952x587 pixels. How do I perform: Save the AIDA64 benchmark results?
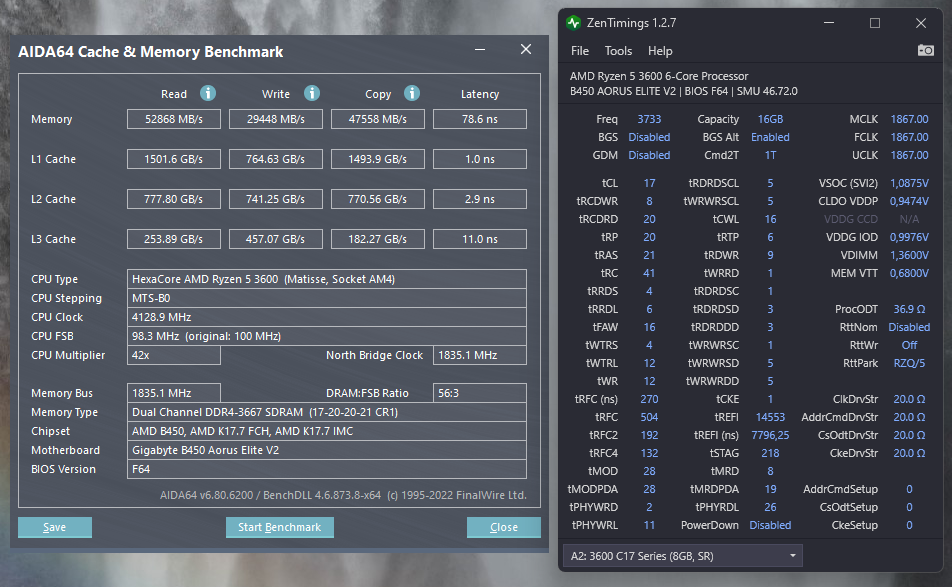tap(55, 527)
